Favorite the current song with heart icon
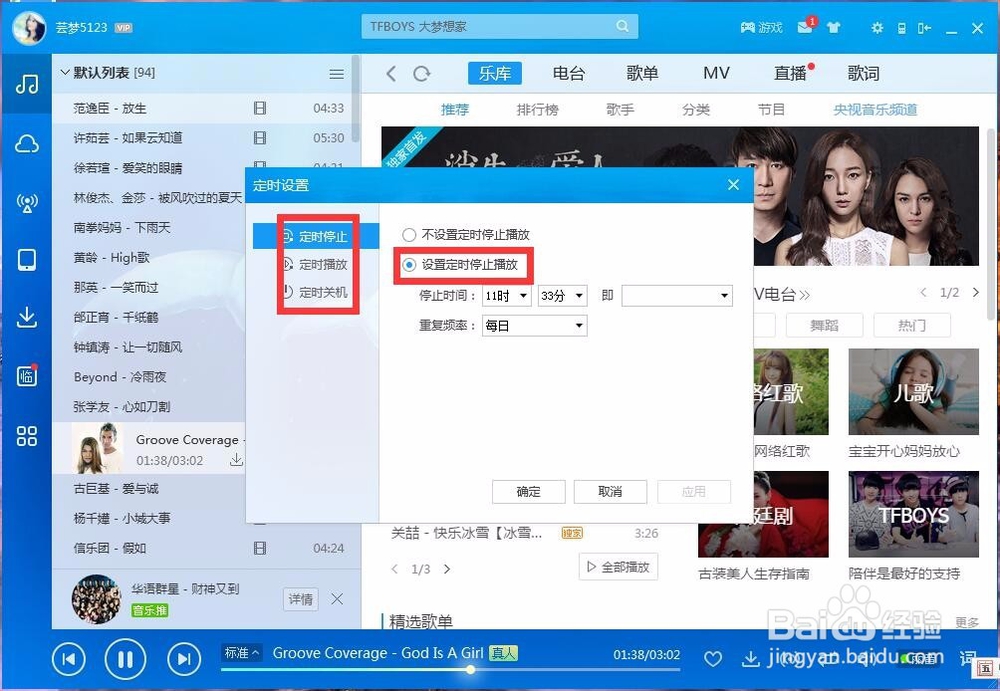Viewport: 1000px width, 691px height. pos(713,659)
